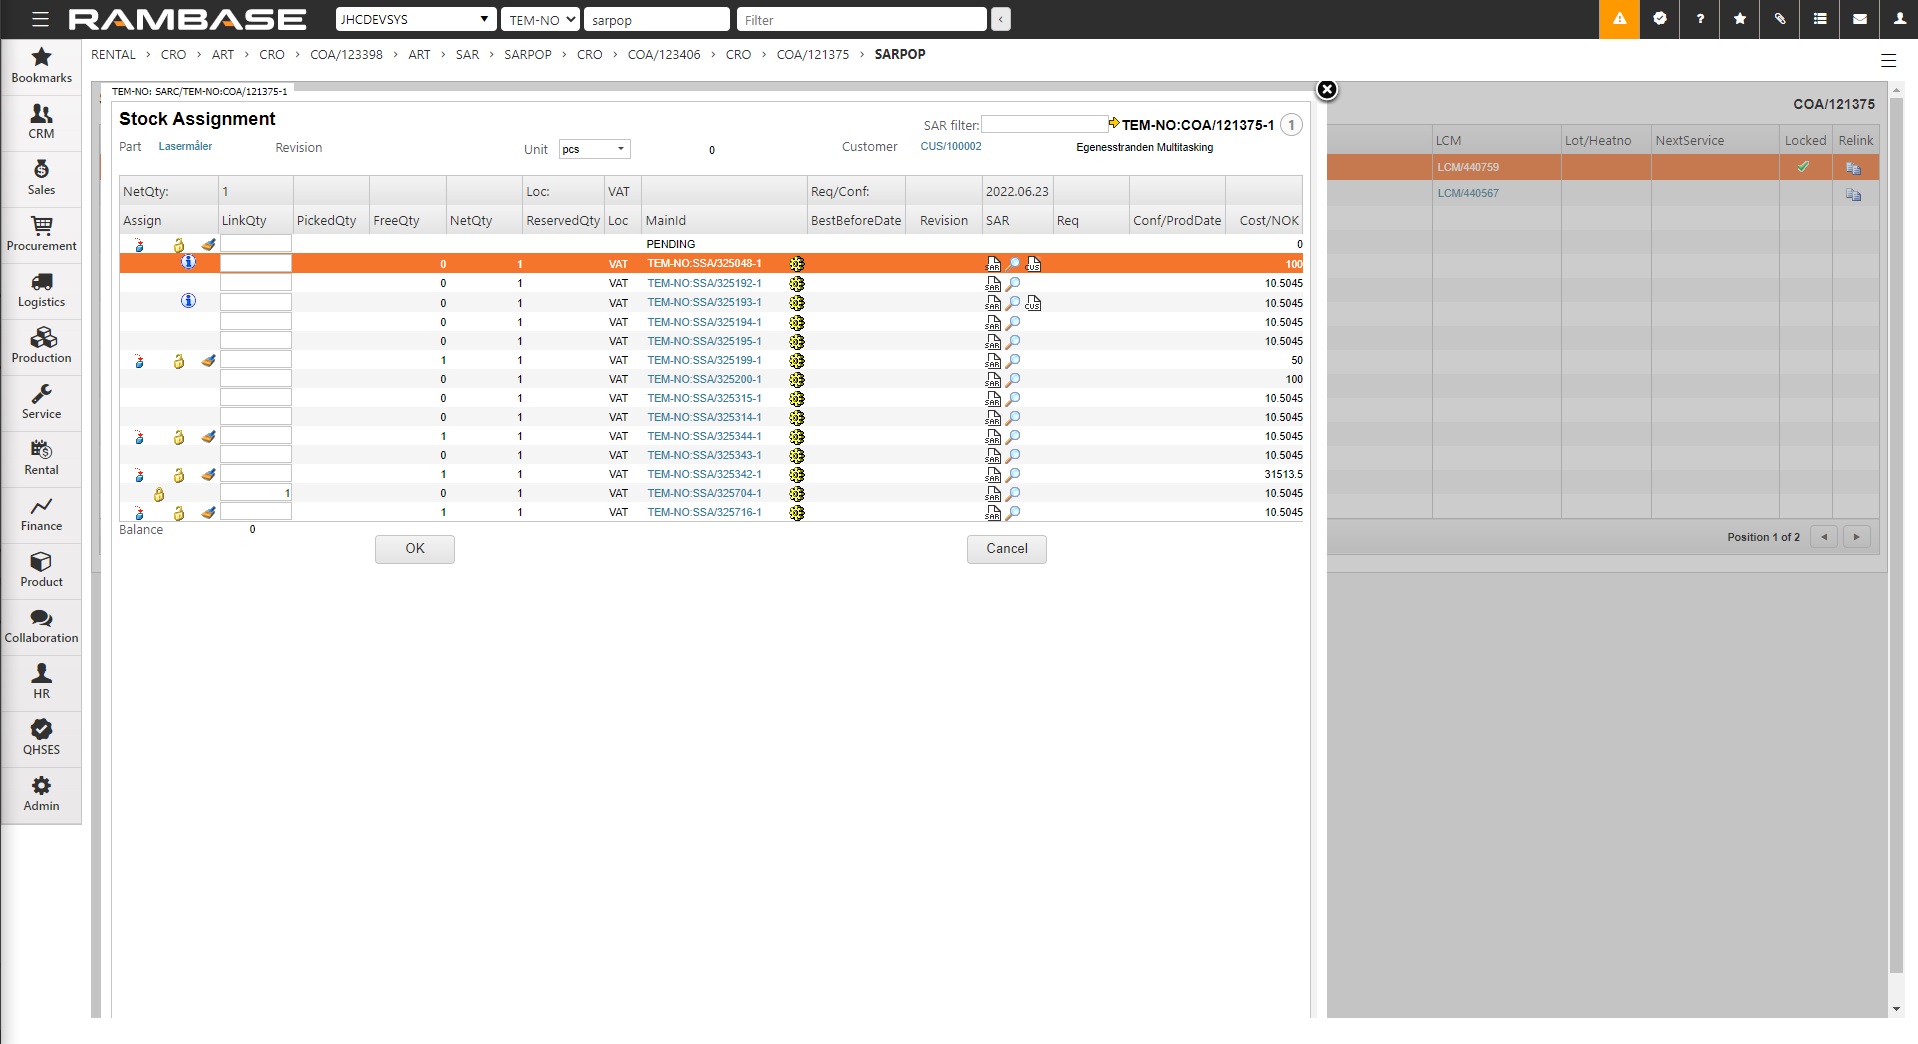Click gear icon for TEM-NO:SSA/325192-1 row
Viewport: 1918px width, 1044px height.
pos(797,284)
